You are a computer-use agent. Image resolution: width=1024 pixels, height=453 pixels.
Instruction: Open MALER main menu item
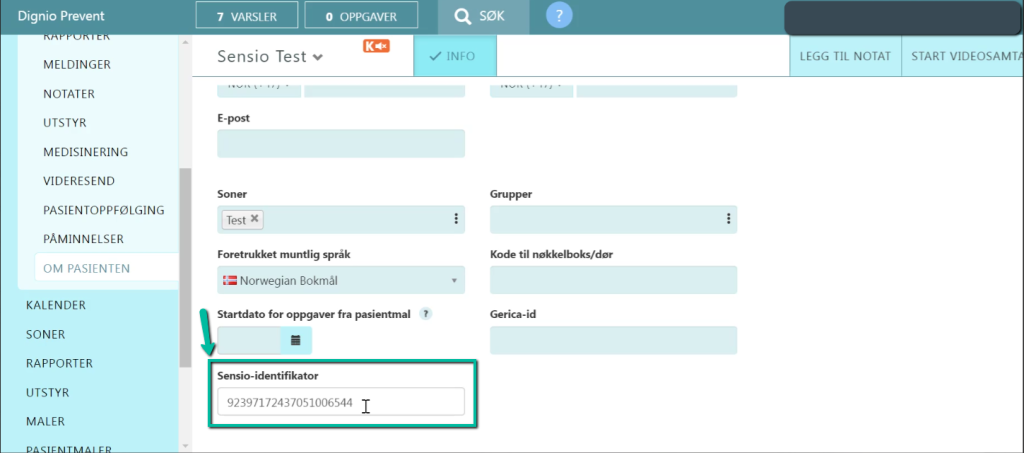point(45,422)
